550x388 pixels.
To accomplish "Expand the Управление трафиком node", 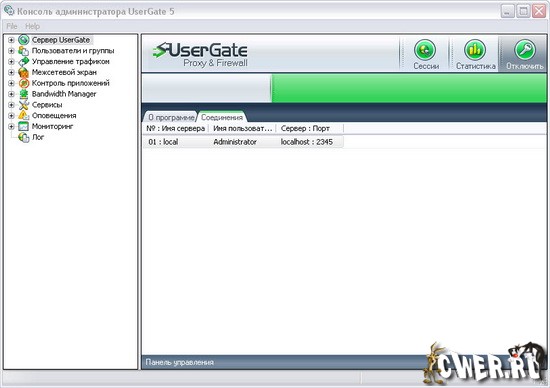I will coord(11,62).
